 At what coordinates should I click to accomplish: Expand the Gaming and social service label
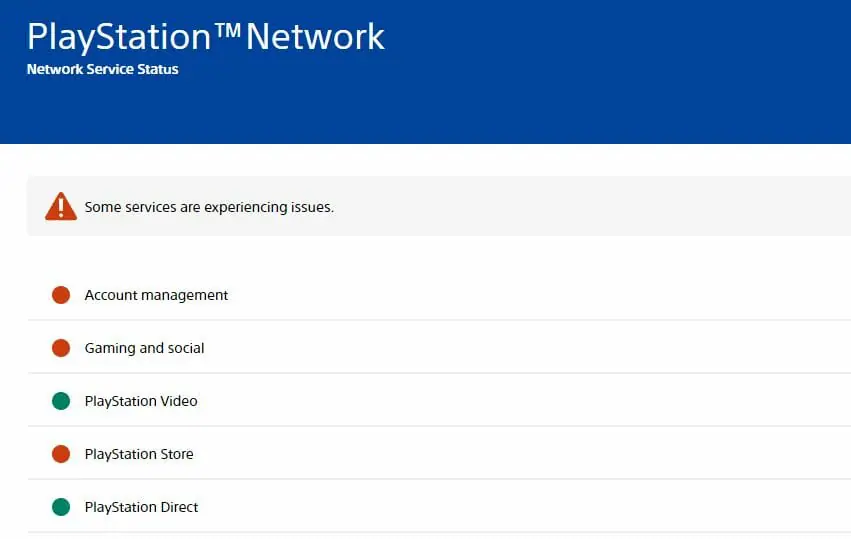pyautogui.click(x=144, y=348)
